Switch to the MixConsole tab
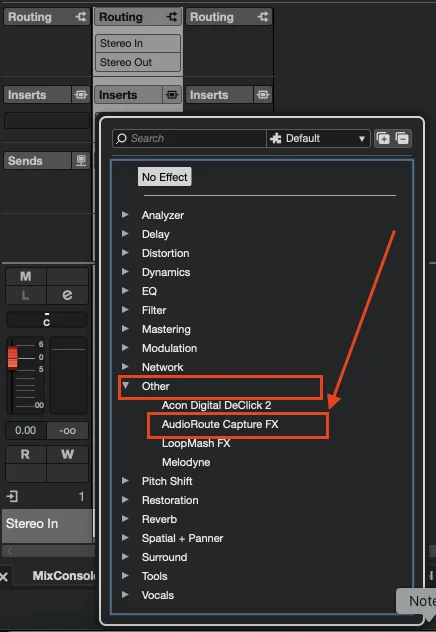The width and height of the screenshot is (436, 632). (x=64, y=576)
